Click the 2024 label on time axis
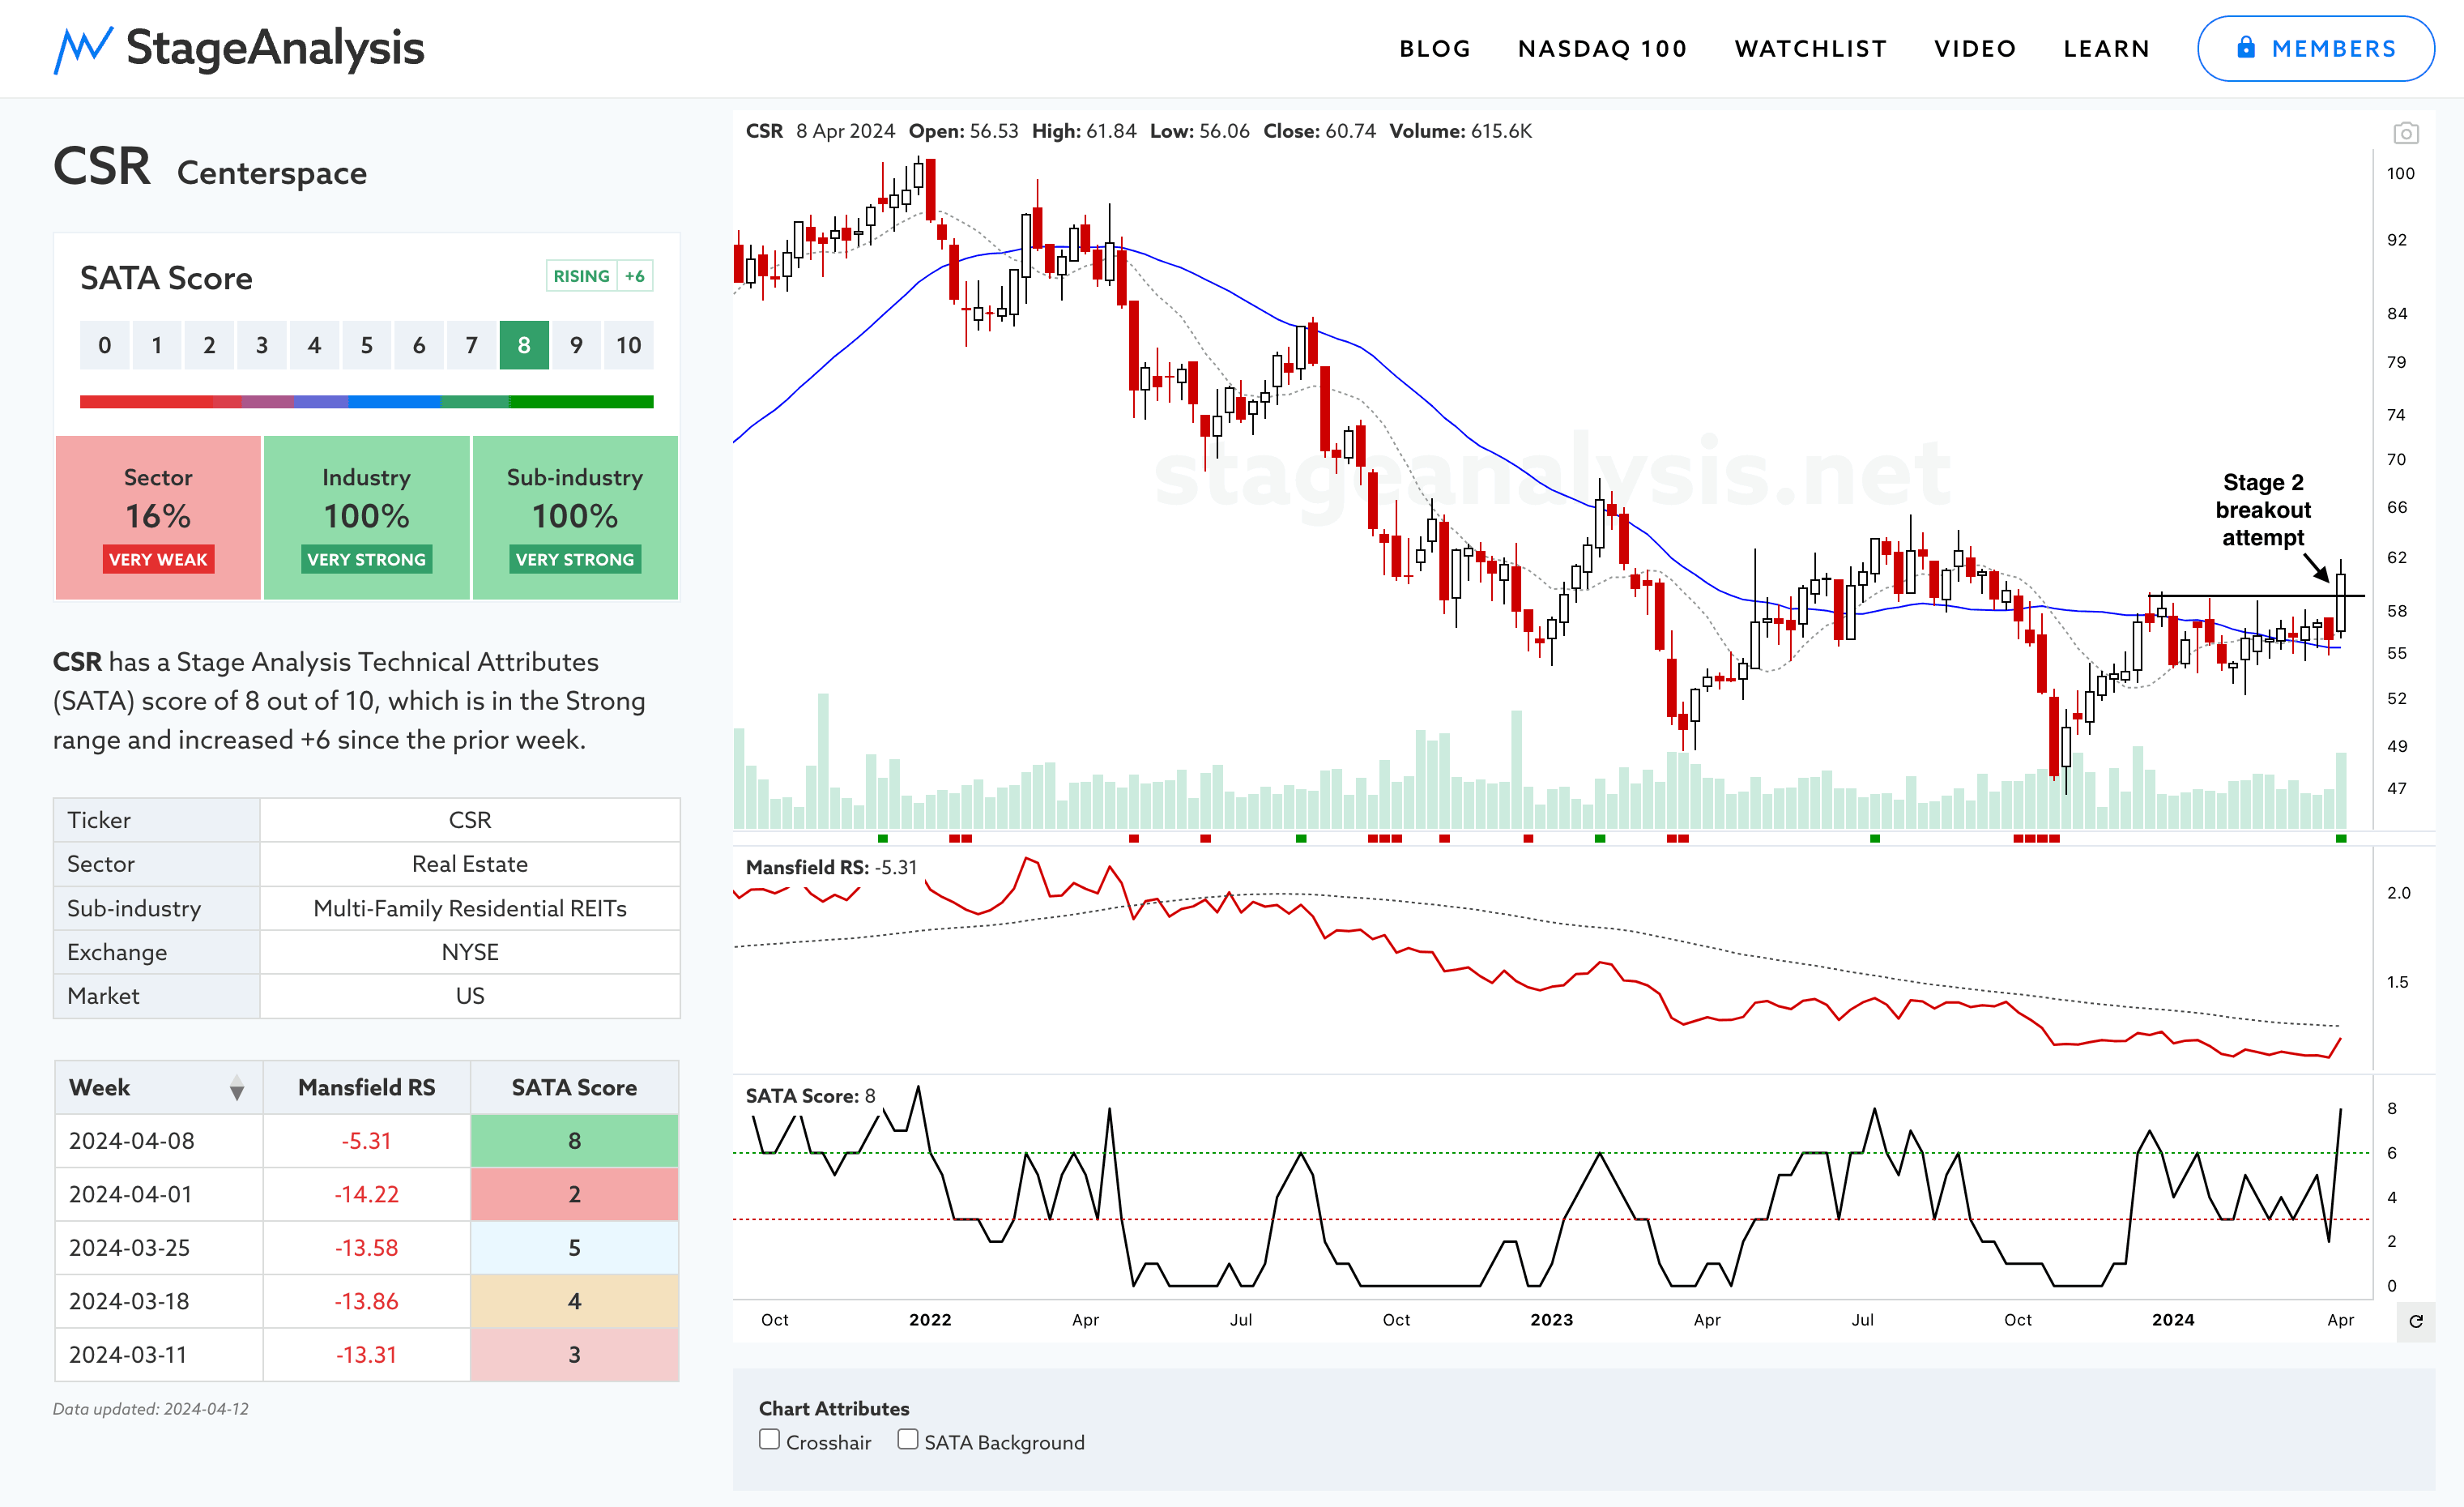 click(2173, 1320)
